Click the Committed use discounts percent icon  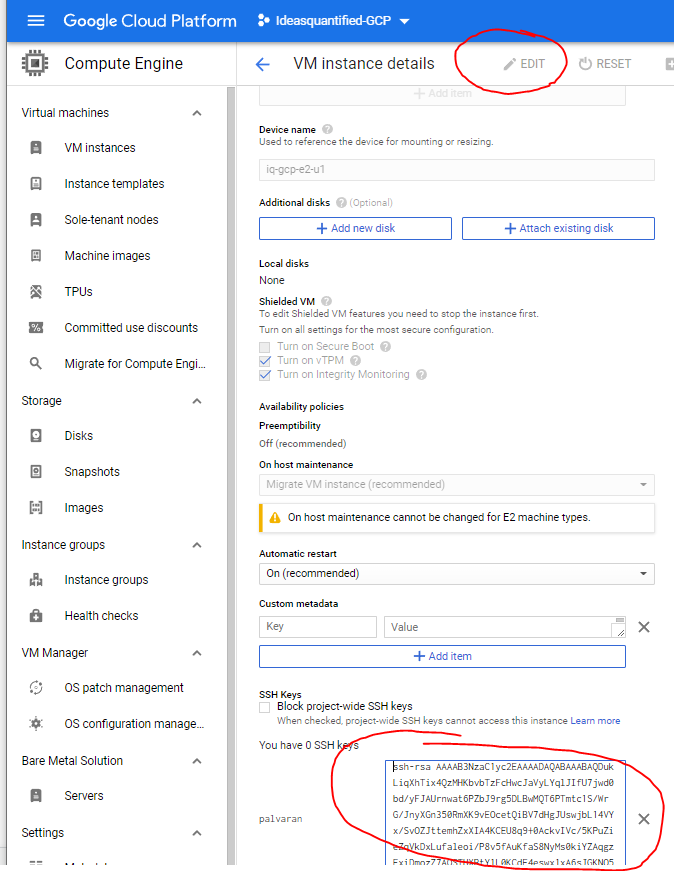36,328
